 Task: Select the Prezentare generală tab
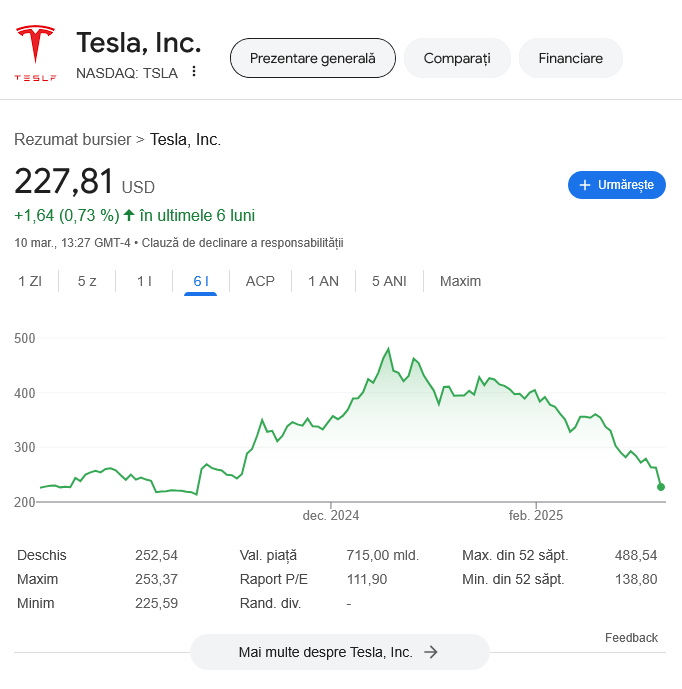(x=313, y=58)
